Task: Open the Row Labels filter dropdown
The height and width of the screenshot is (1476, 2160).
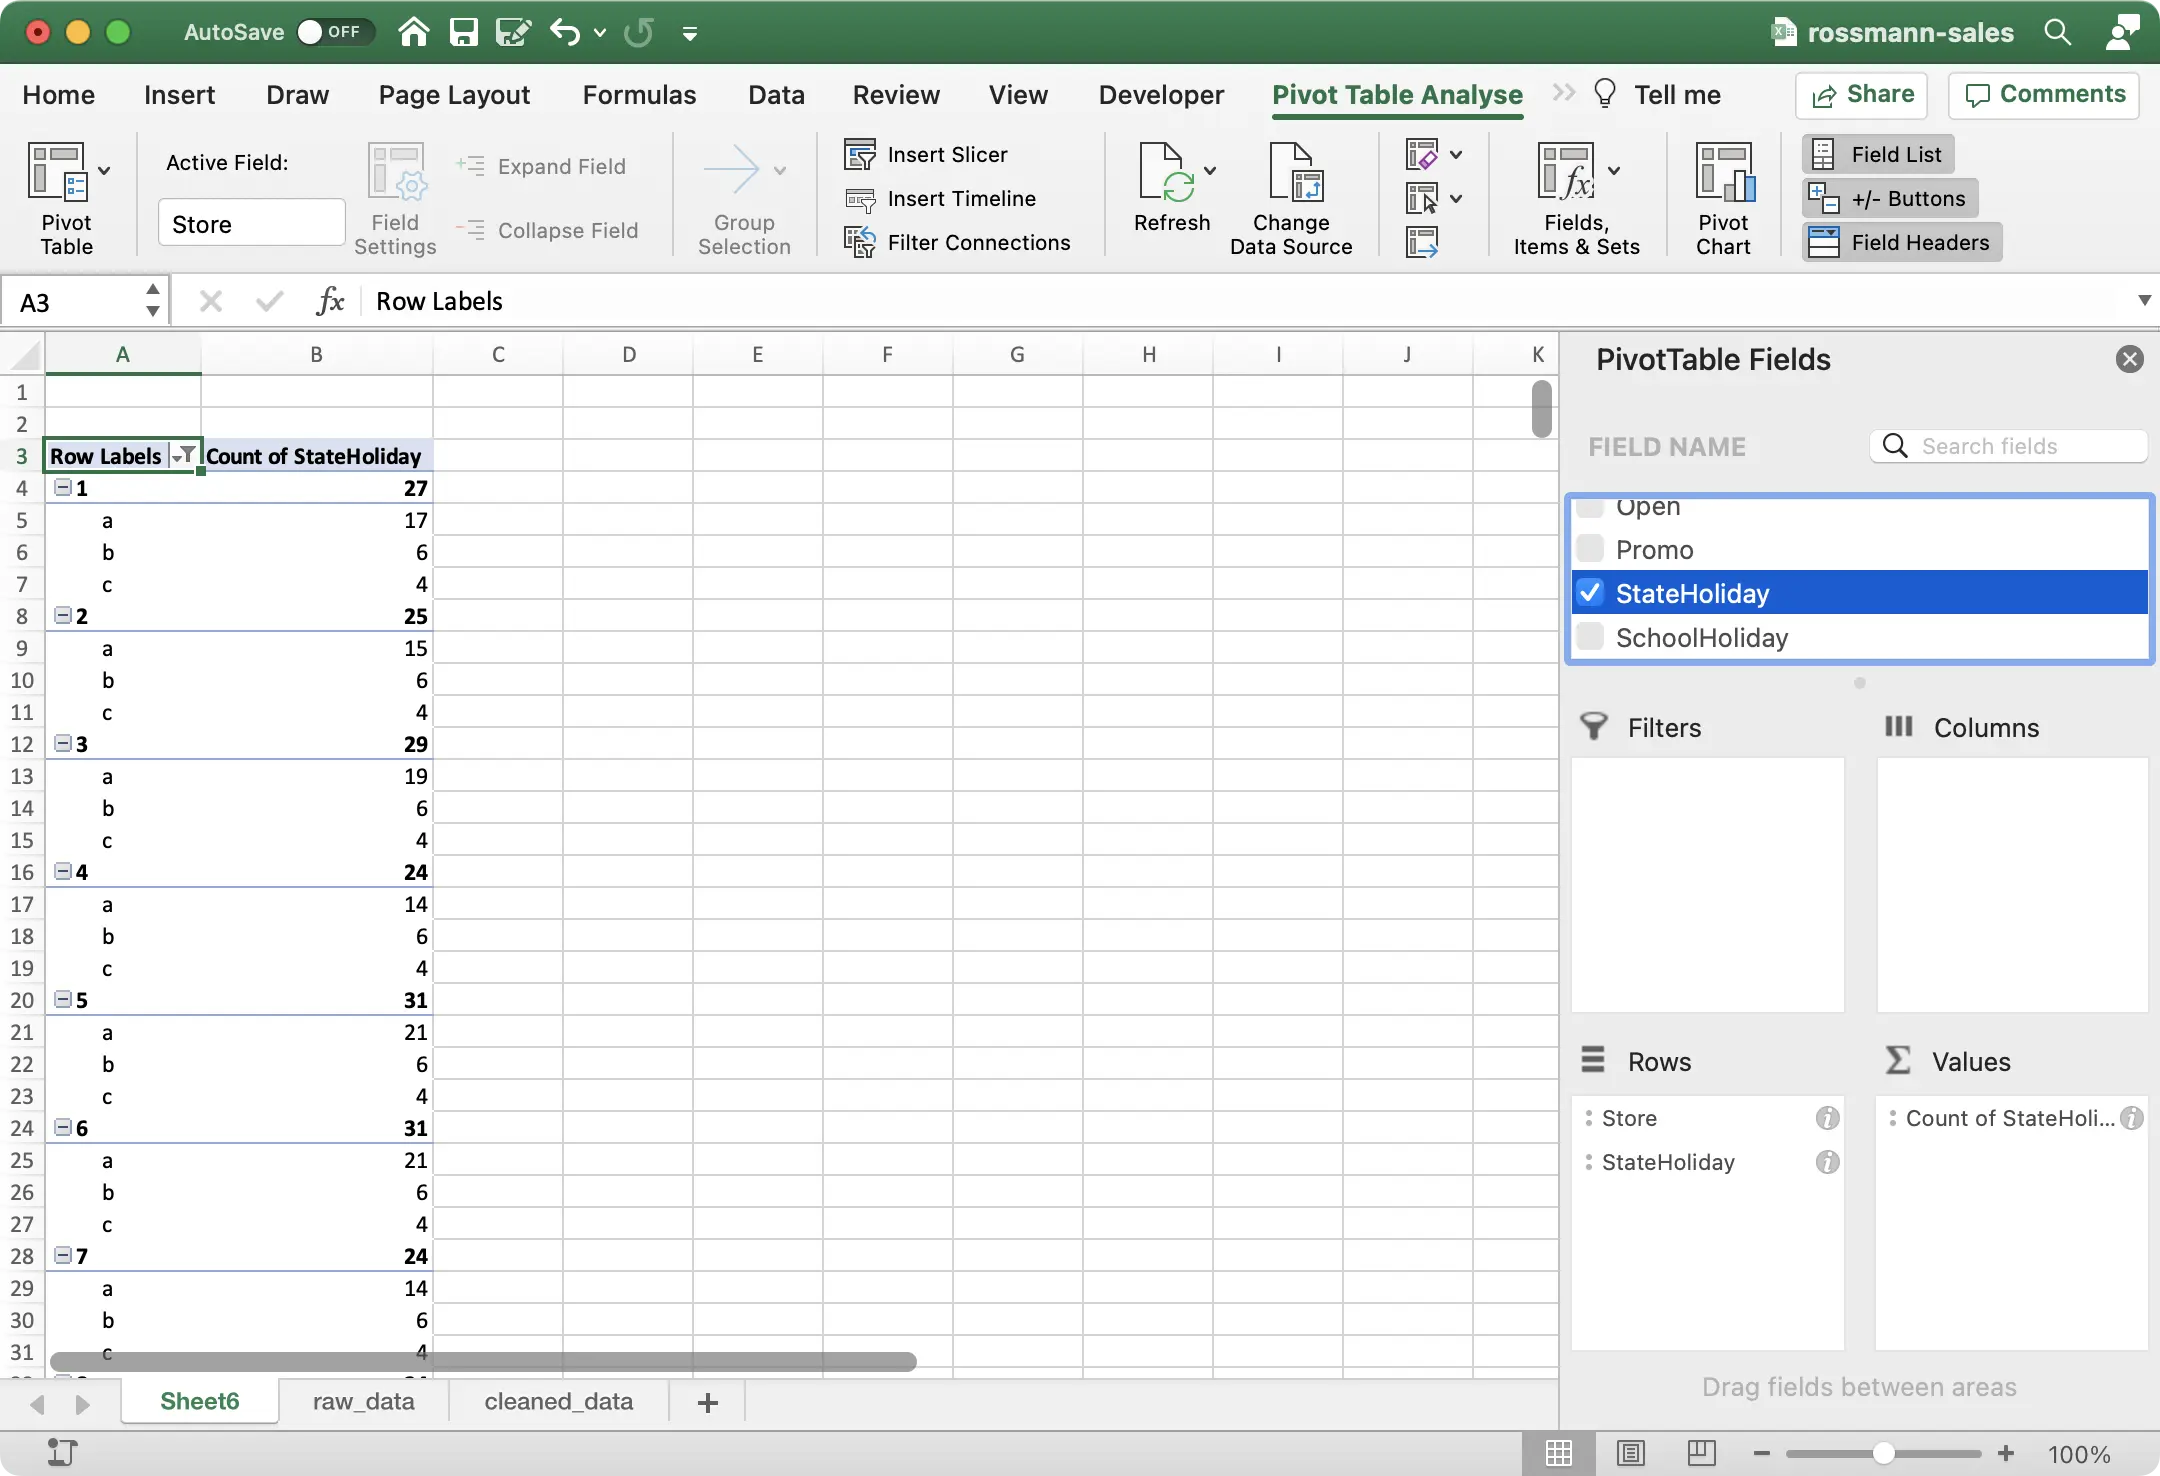Action: pos(185,455)
